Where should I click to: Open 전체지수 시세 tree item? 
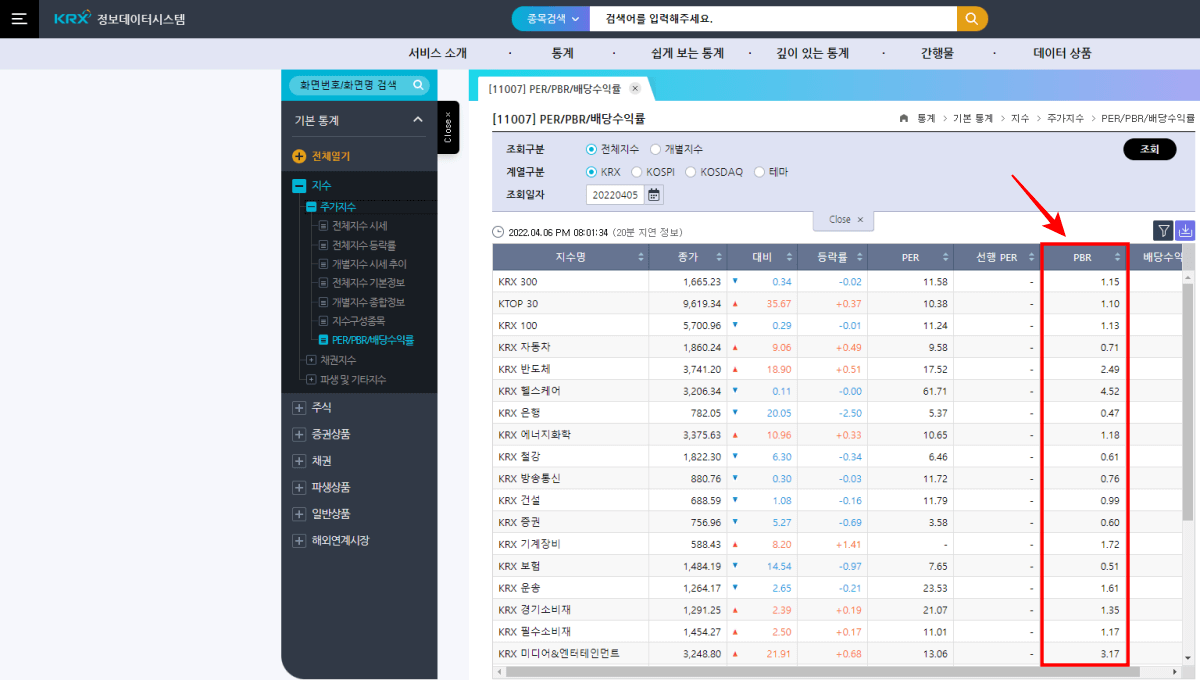(x=359, y=226)
